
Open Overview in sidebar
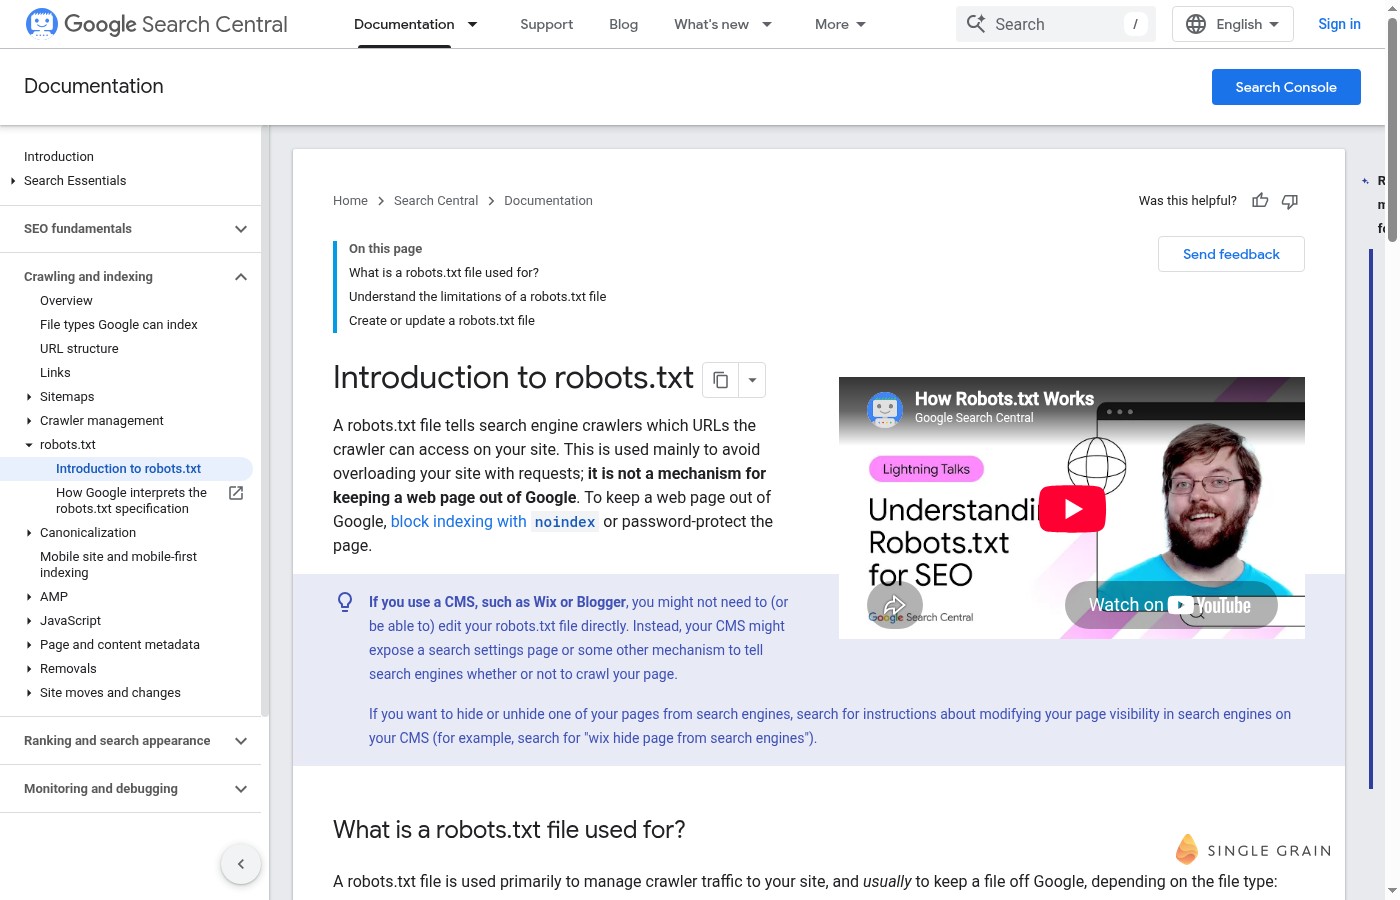66,301
